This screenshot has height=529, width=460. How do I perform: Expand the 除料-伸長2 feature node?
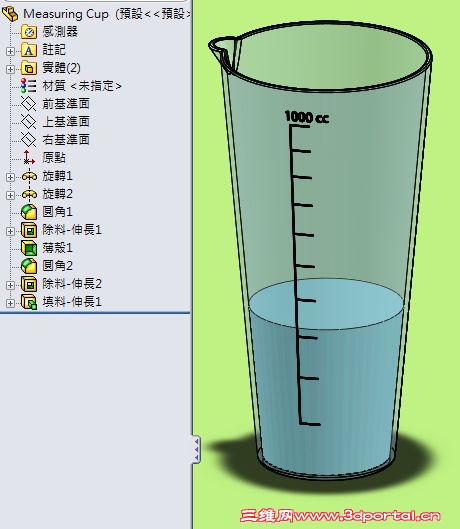pos(10,285)
